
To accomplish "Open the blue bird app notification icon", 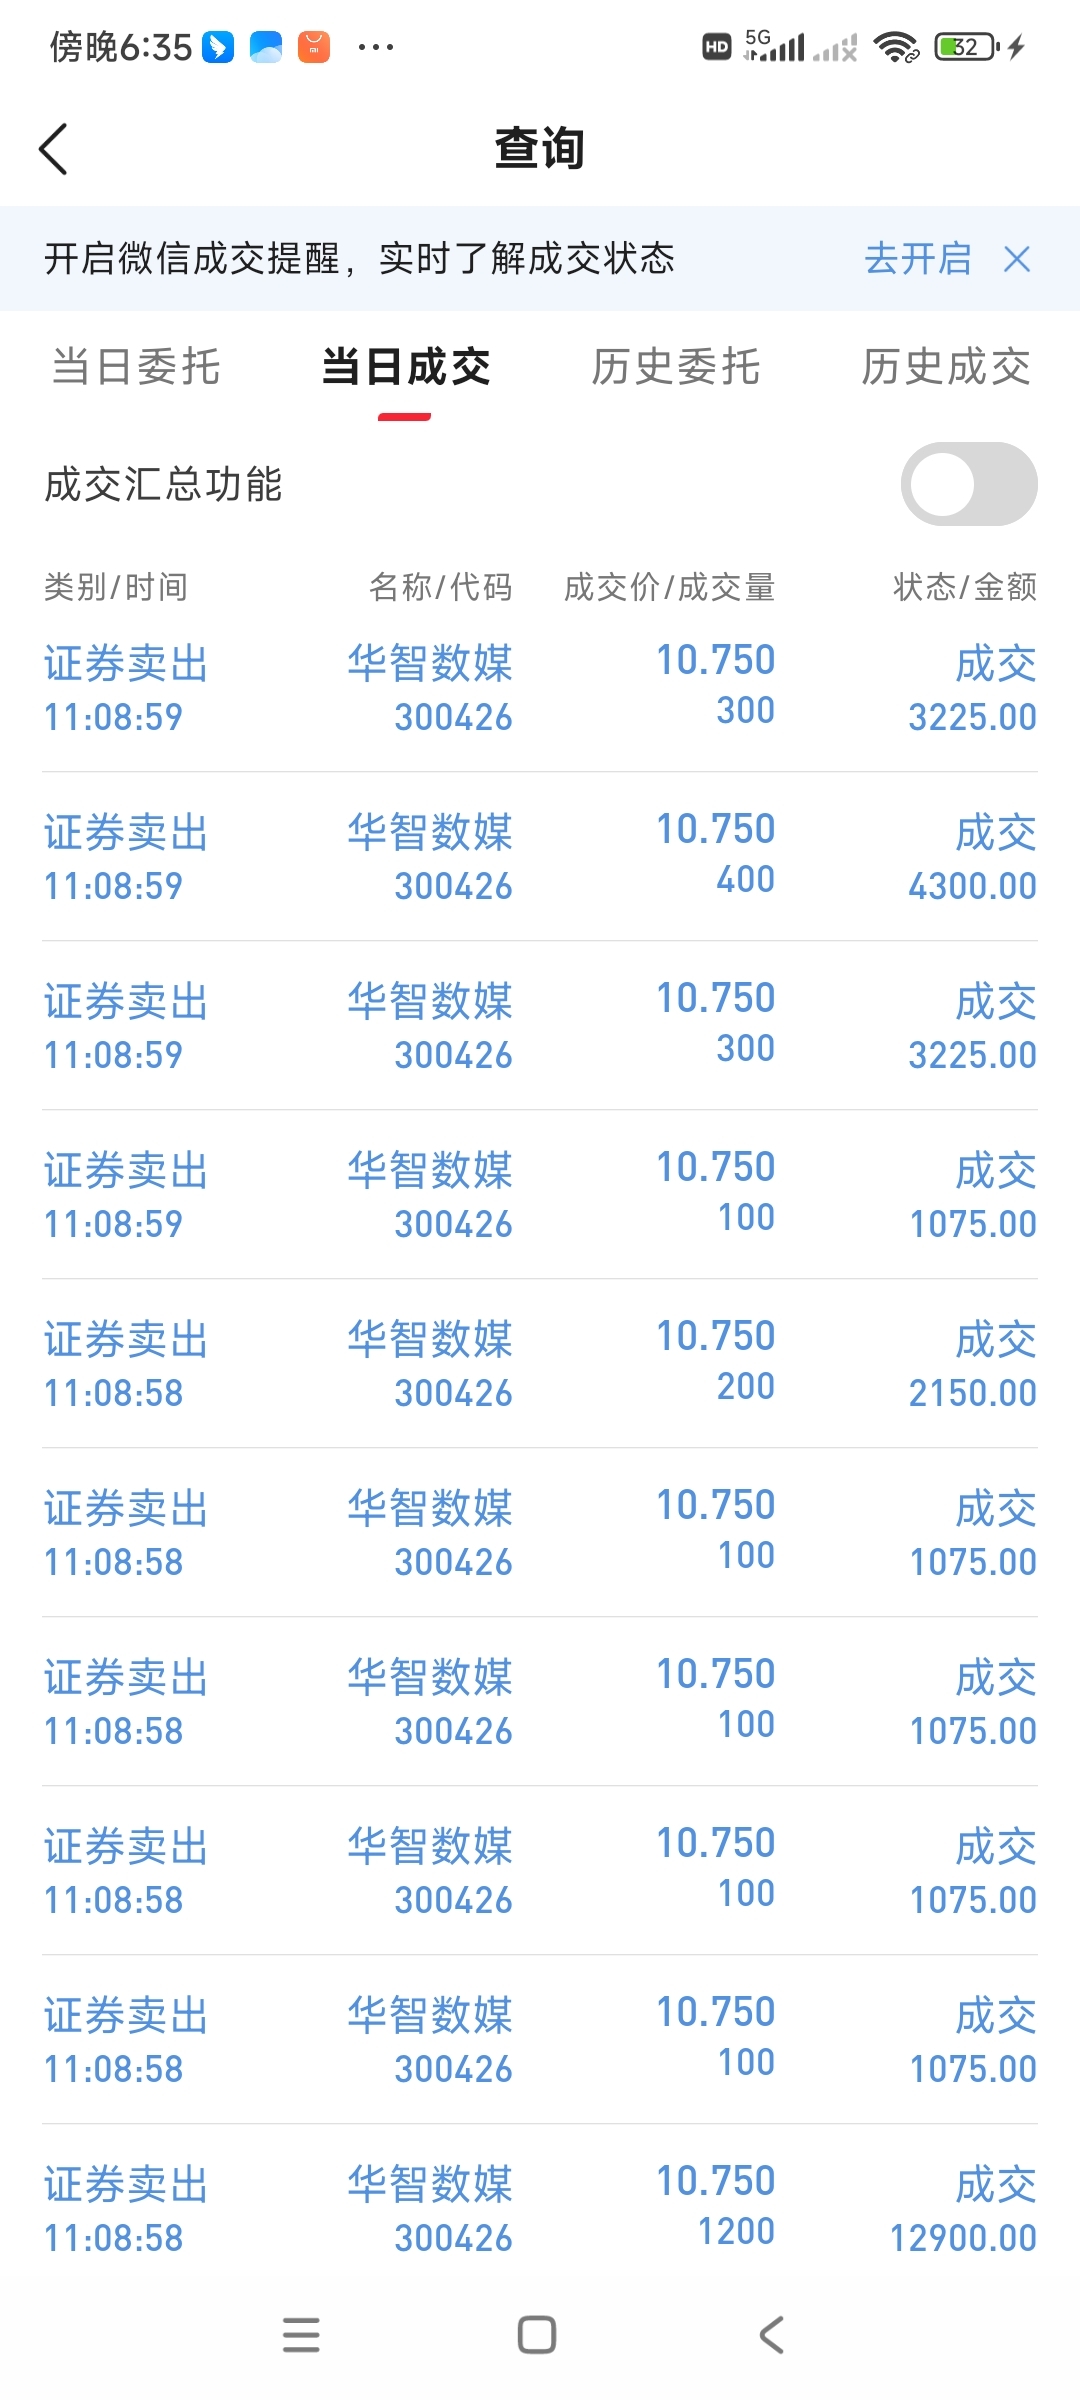I will (x=218, y=47).
